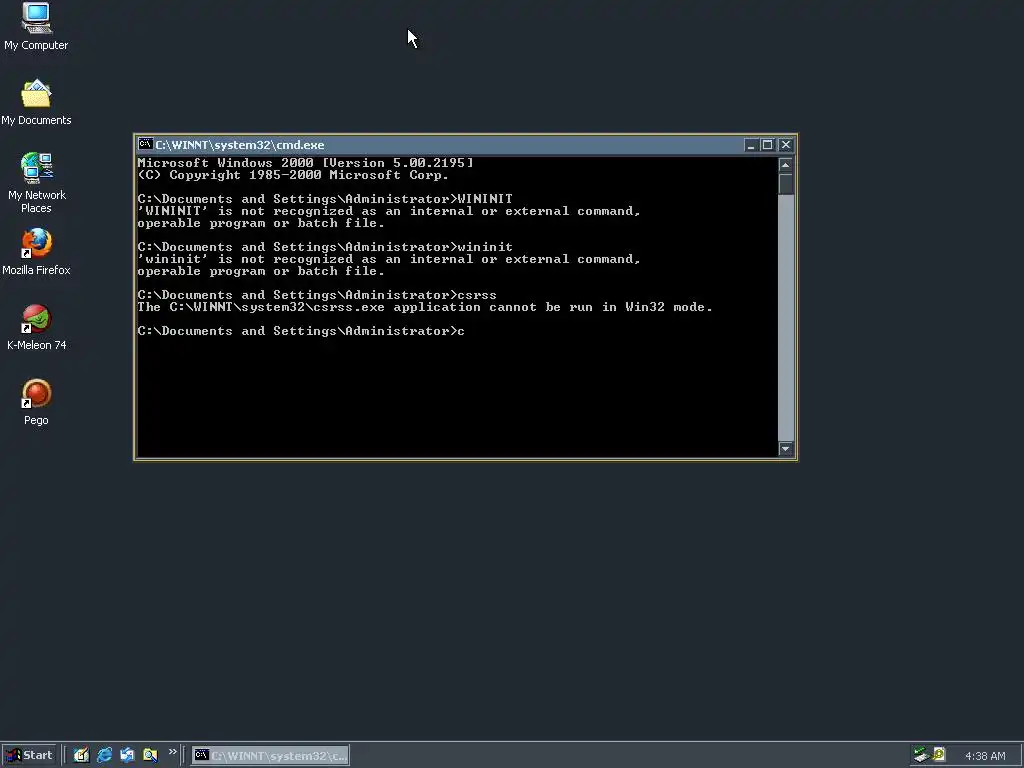Screen dimensions: 1024x768
Task: Open My Computer desktop icon
Action: (x=36, y=26)
